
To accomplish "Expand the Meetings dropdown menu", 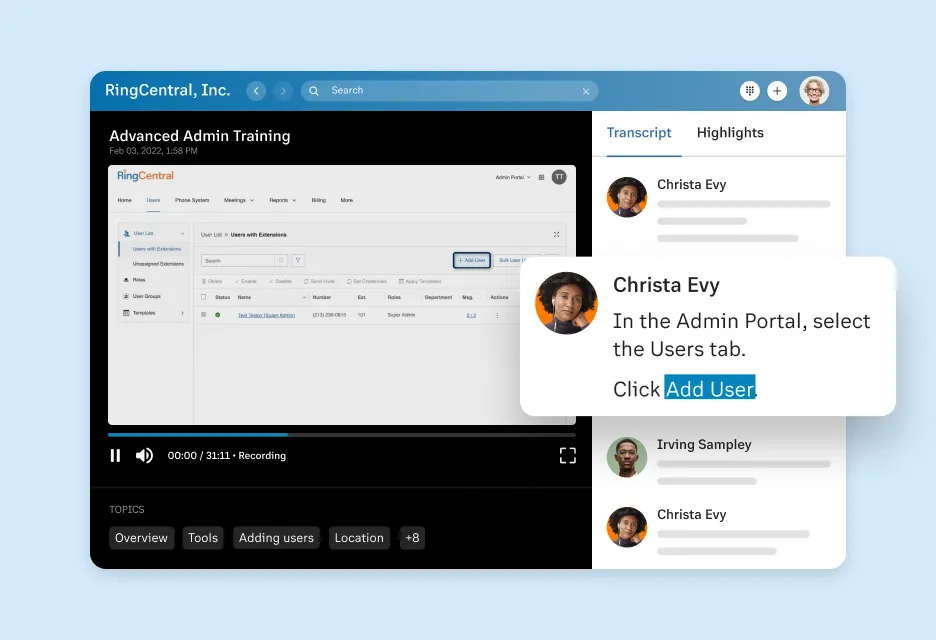I will tap(239, 200).
